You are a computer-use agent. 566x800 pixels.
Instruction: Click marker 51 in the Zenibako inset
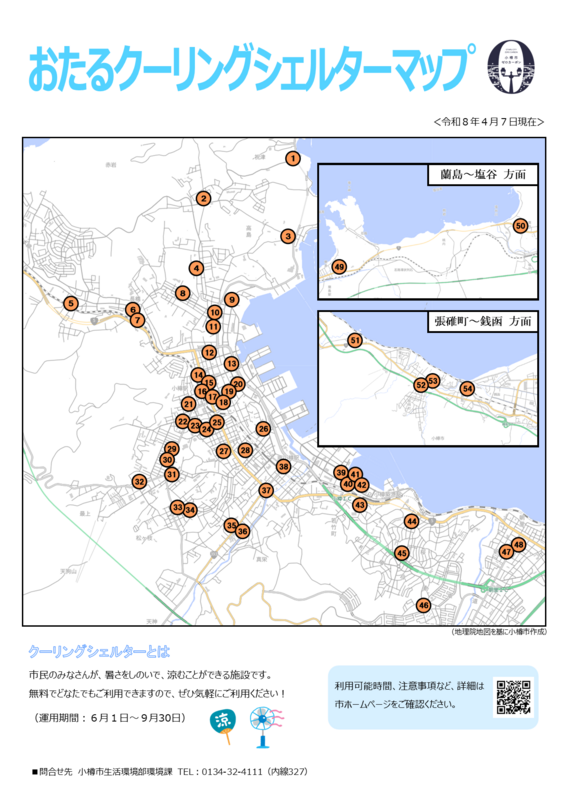coord(355,340)
